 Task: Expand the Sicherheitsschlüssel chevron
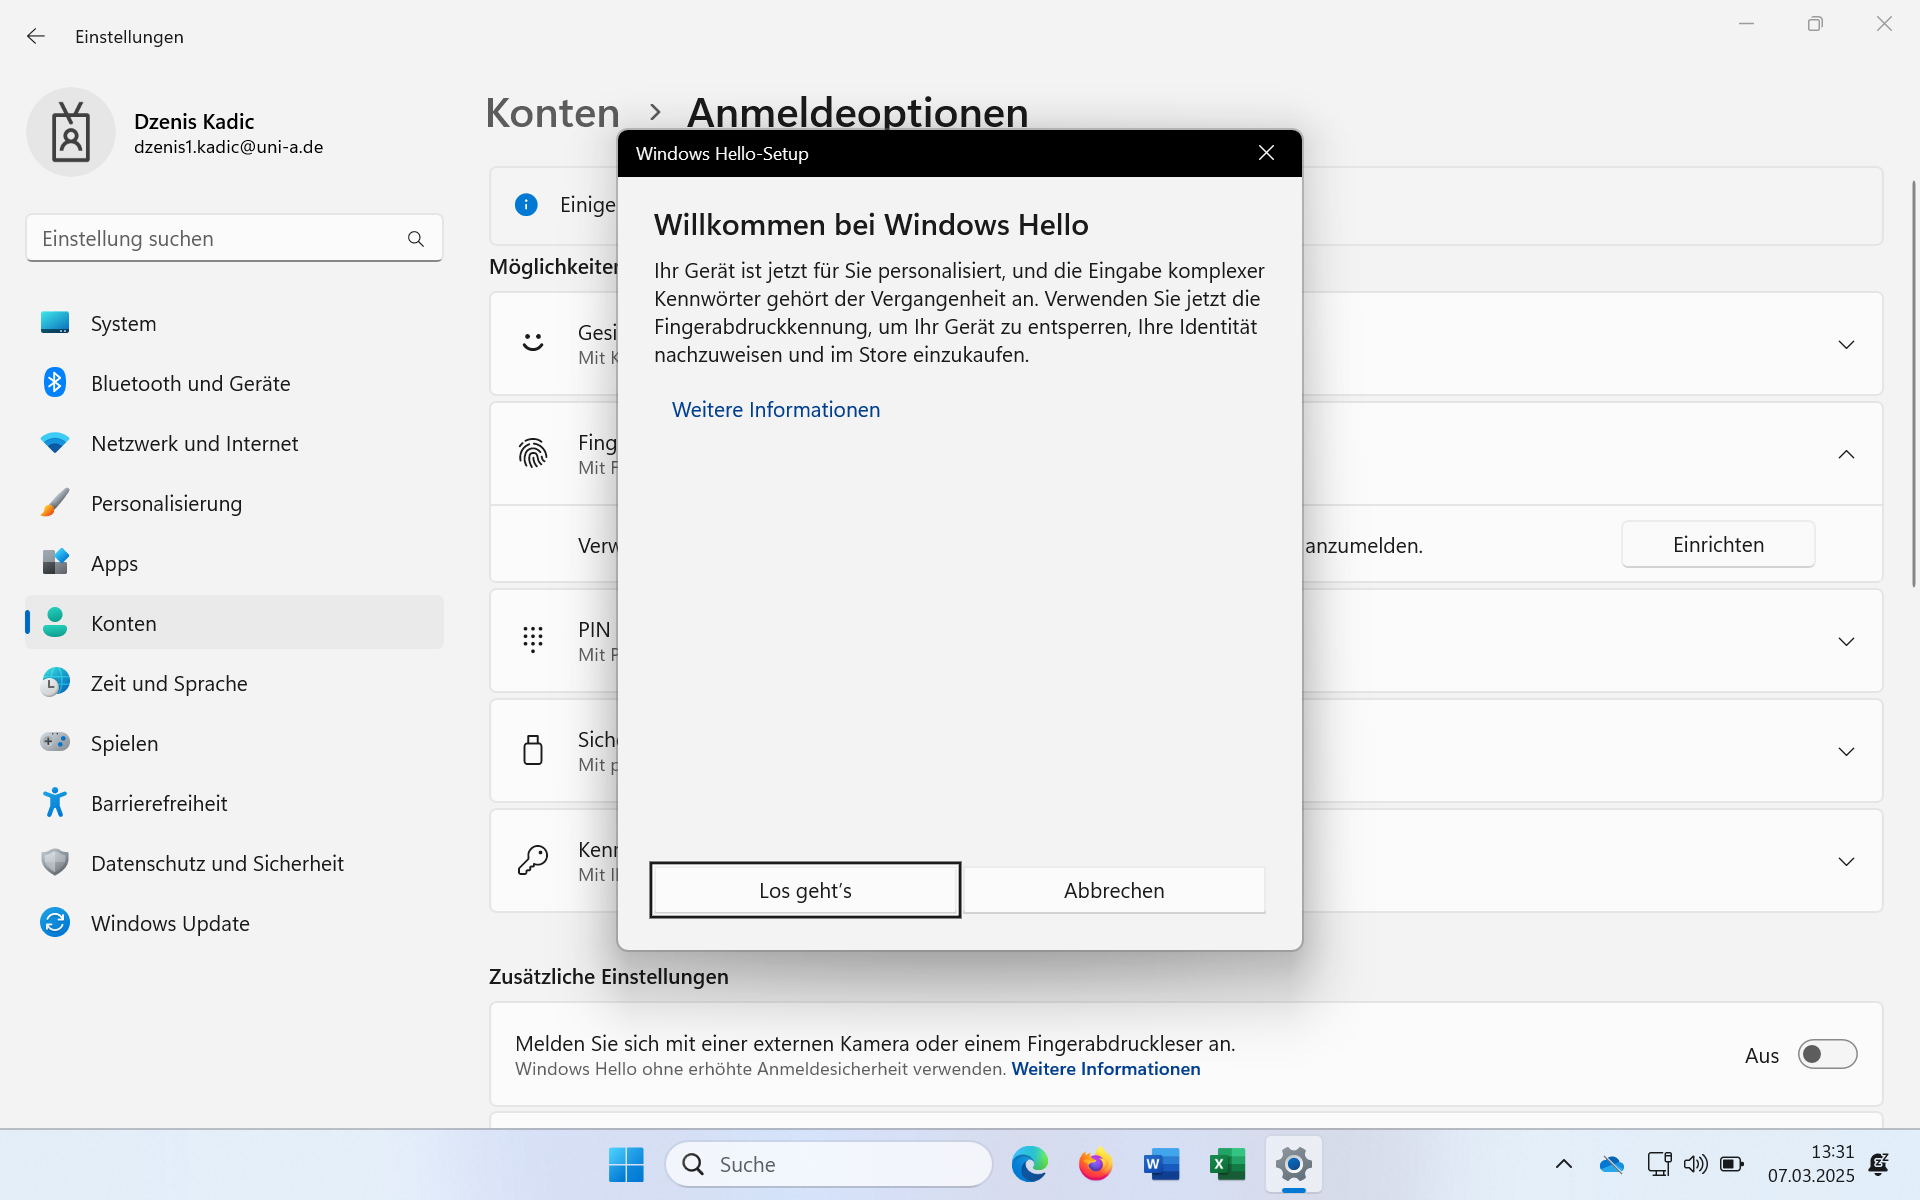[x=1846, y=751]
